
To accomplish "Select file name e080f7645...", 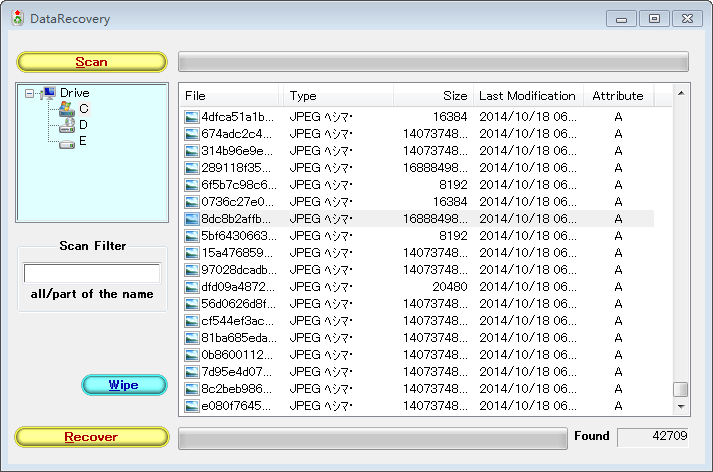I will [x=236, y=406].
